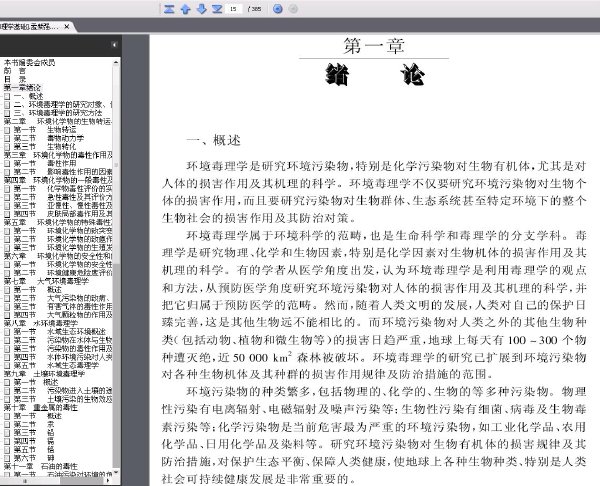600x486 pixels.
Task: Click page icon beside 三、环境毒理学的研究方法
Action: [7, 113]
